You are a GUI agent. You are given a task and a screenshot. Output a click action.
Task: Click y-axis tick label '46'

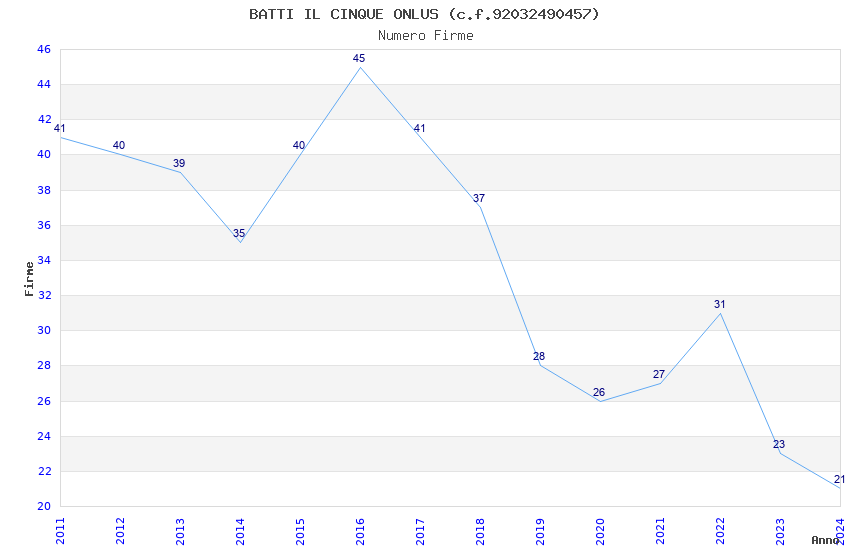[x=44, y=49]
